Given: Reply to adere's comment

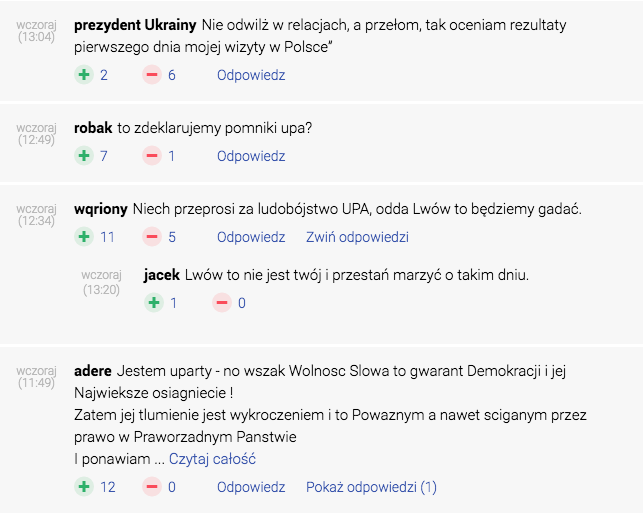Looking at the screenshot, I should pos(251,487).
